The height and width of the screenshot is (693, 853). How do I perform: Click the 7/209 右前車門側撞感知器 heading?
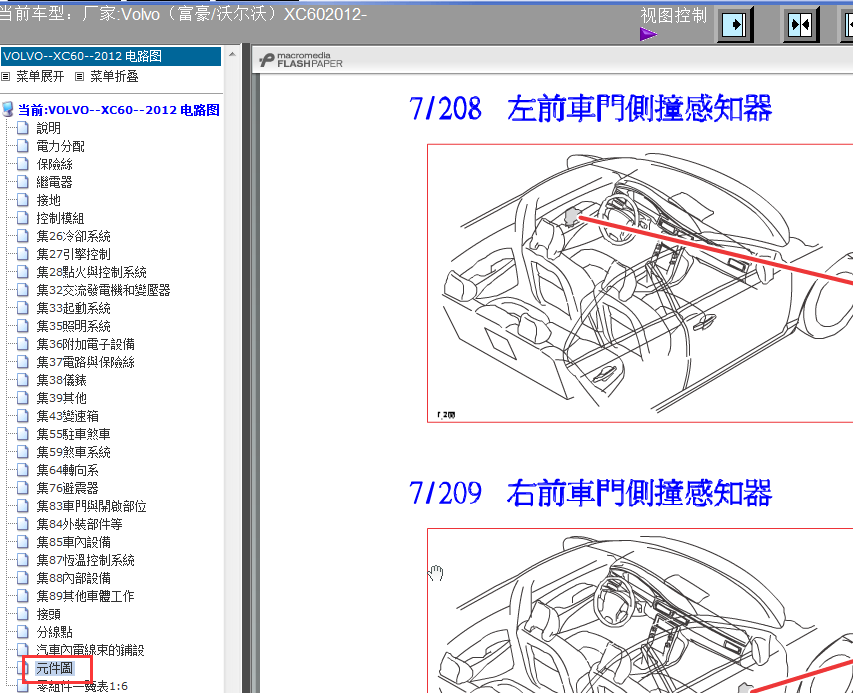(590, 493)
